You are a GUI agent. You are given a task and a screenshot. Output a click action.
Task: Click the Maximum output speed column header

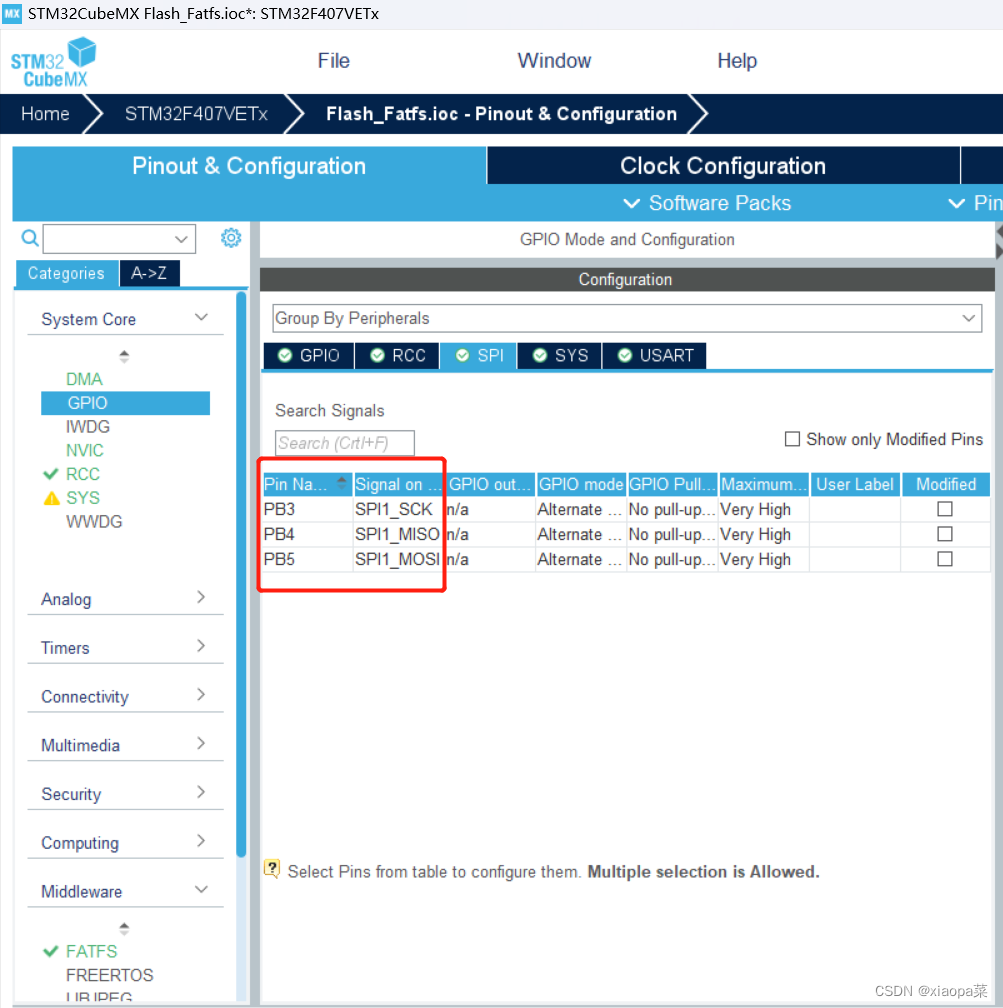point(763,484)
